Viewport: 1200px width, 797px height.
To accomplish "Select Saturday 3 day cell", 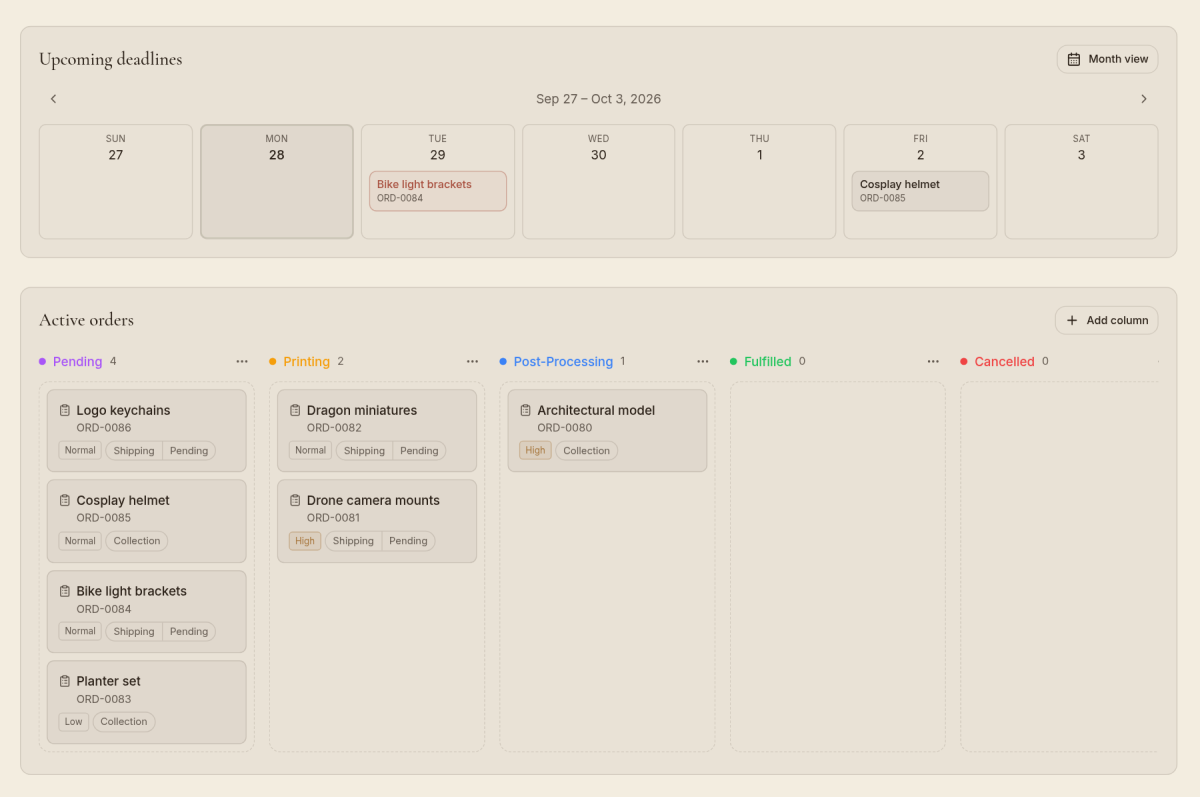I will coord(1081,181).
